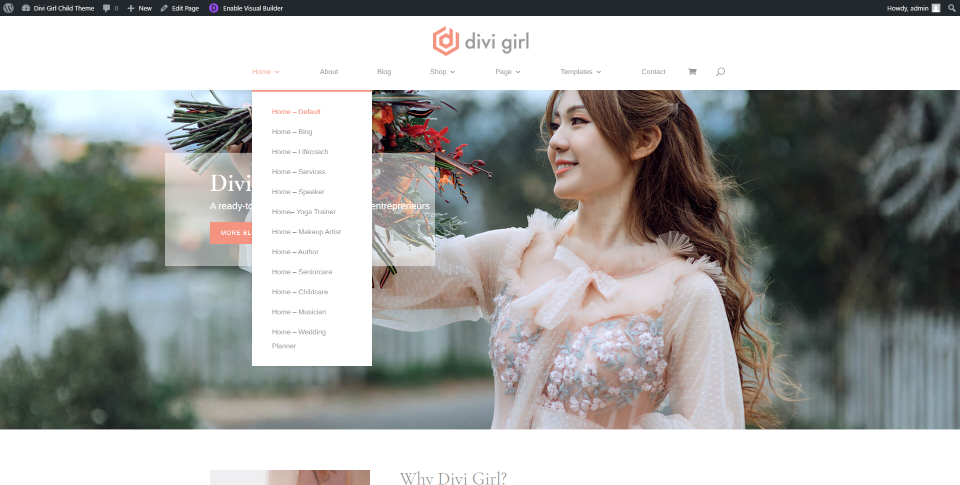Choose Home – Services entry
The width and height of the screenshot is (960, 485).
click(298, 172)
